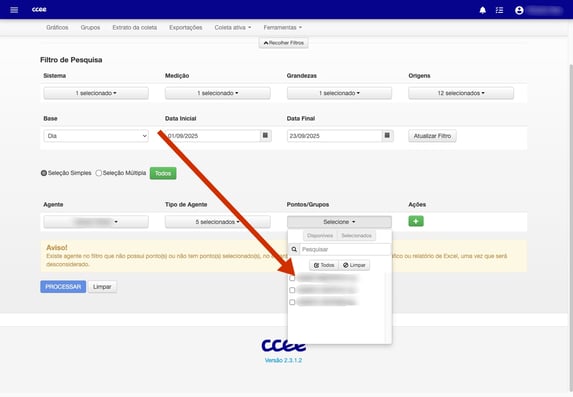Expand Ferramentas menu
573x397 pixels.
[x=282, y=27]
